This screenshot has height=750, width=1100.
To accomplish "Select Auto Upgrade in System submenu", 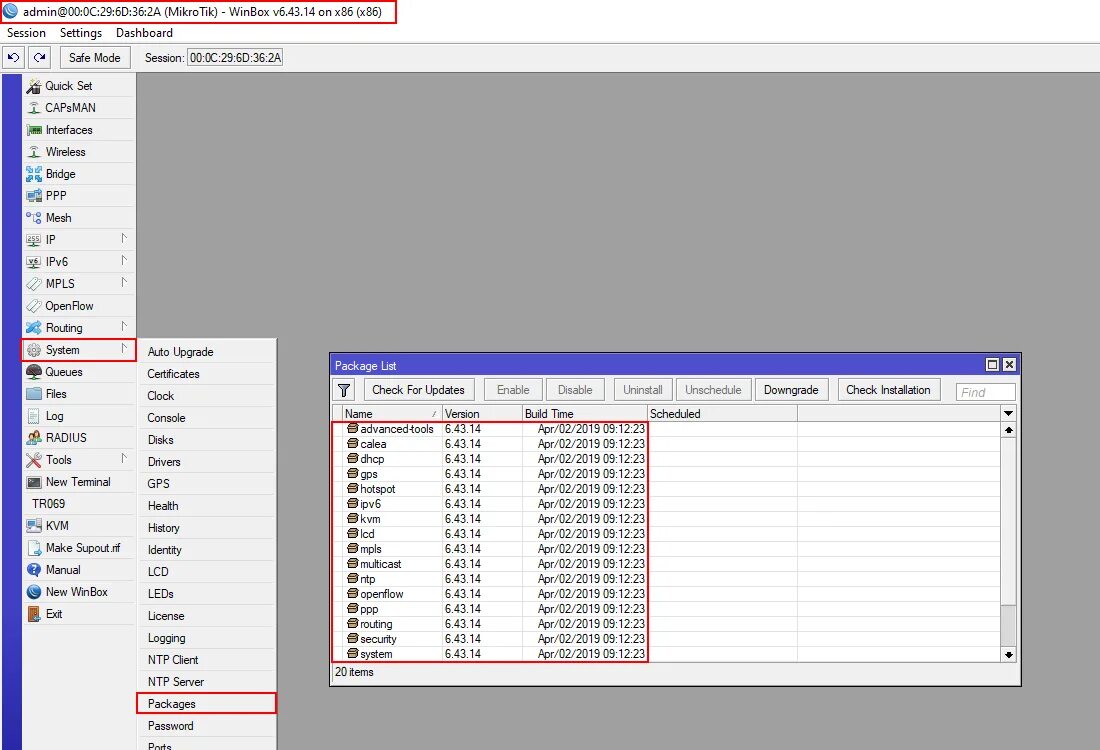I will click(x=207, y=351).
